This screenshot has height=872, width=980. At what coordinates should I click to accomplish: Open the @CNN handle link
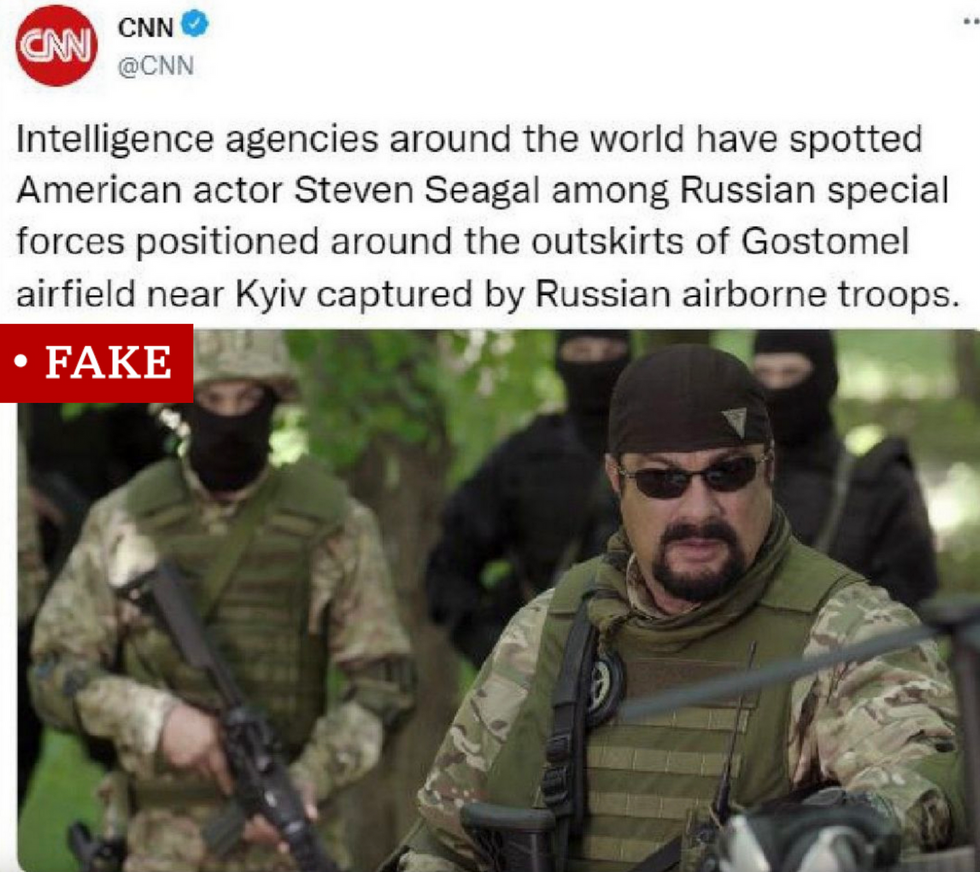(156, 66)
